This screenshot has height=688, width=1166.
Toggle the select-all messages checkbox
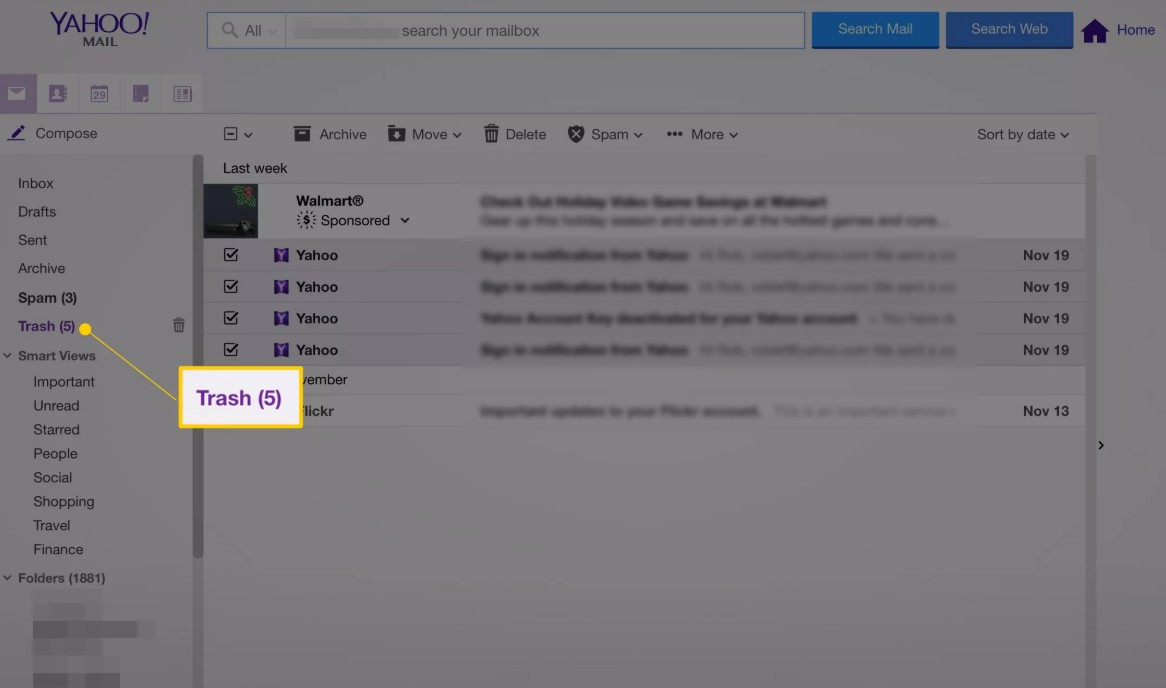(231, 133)
